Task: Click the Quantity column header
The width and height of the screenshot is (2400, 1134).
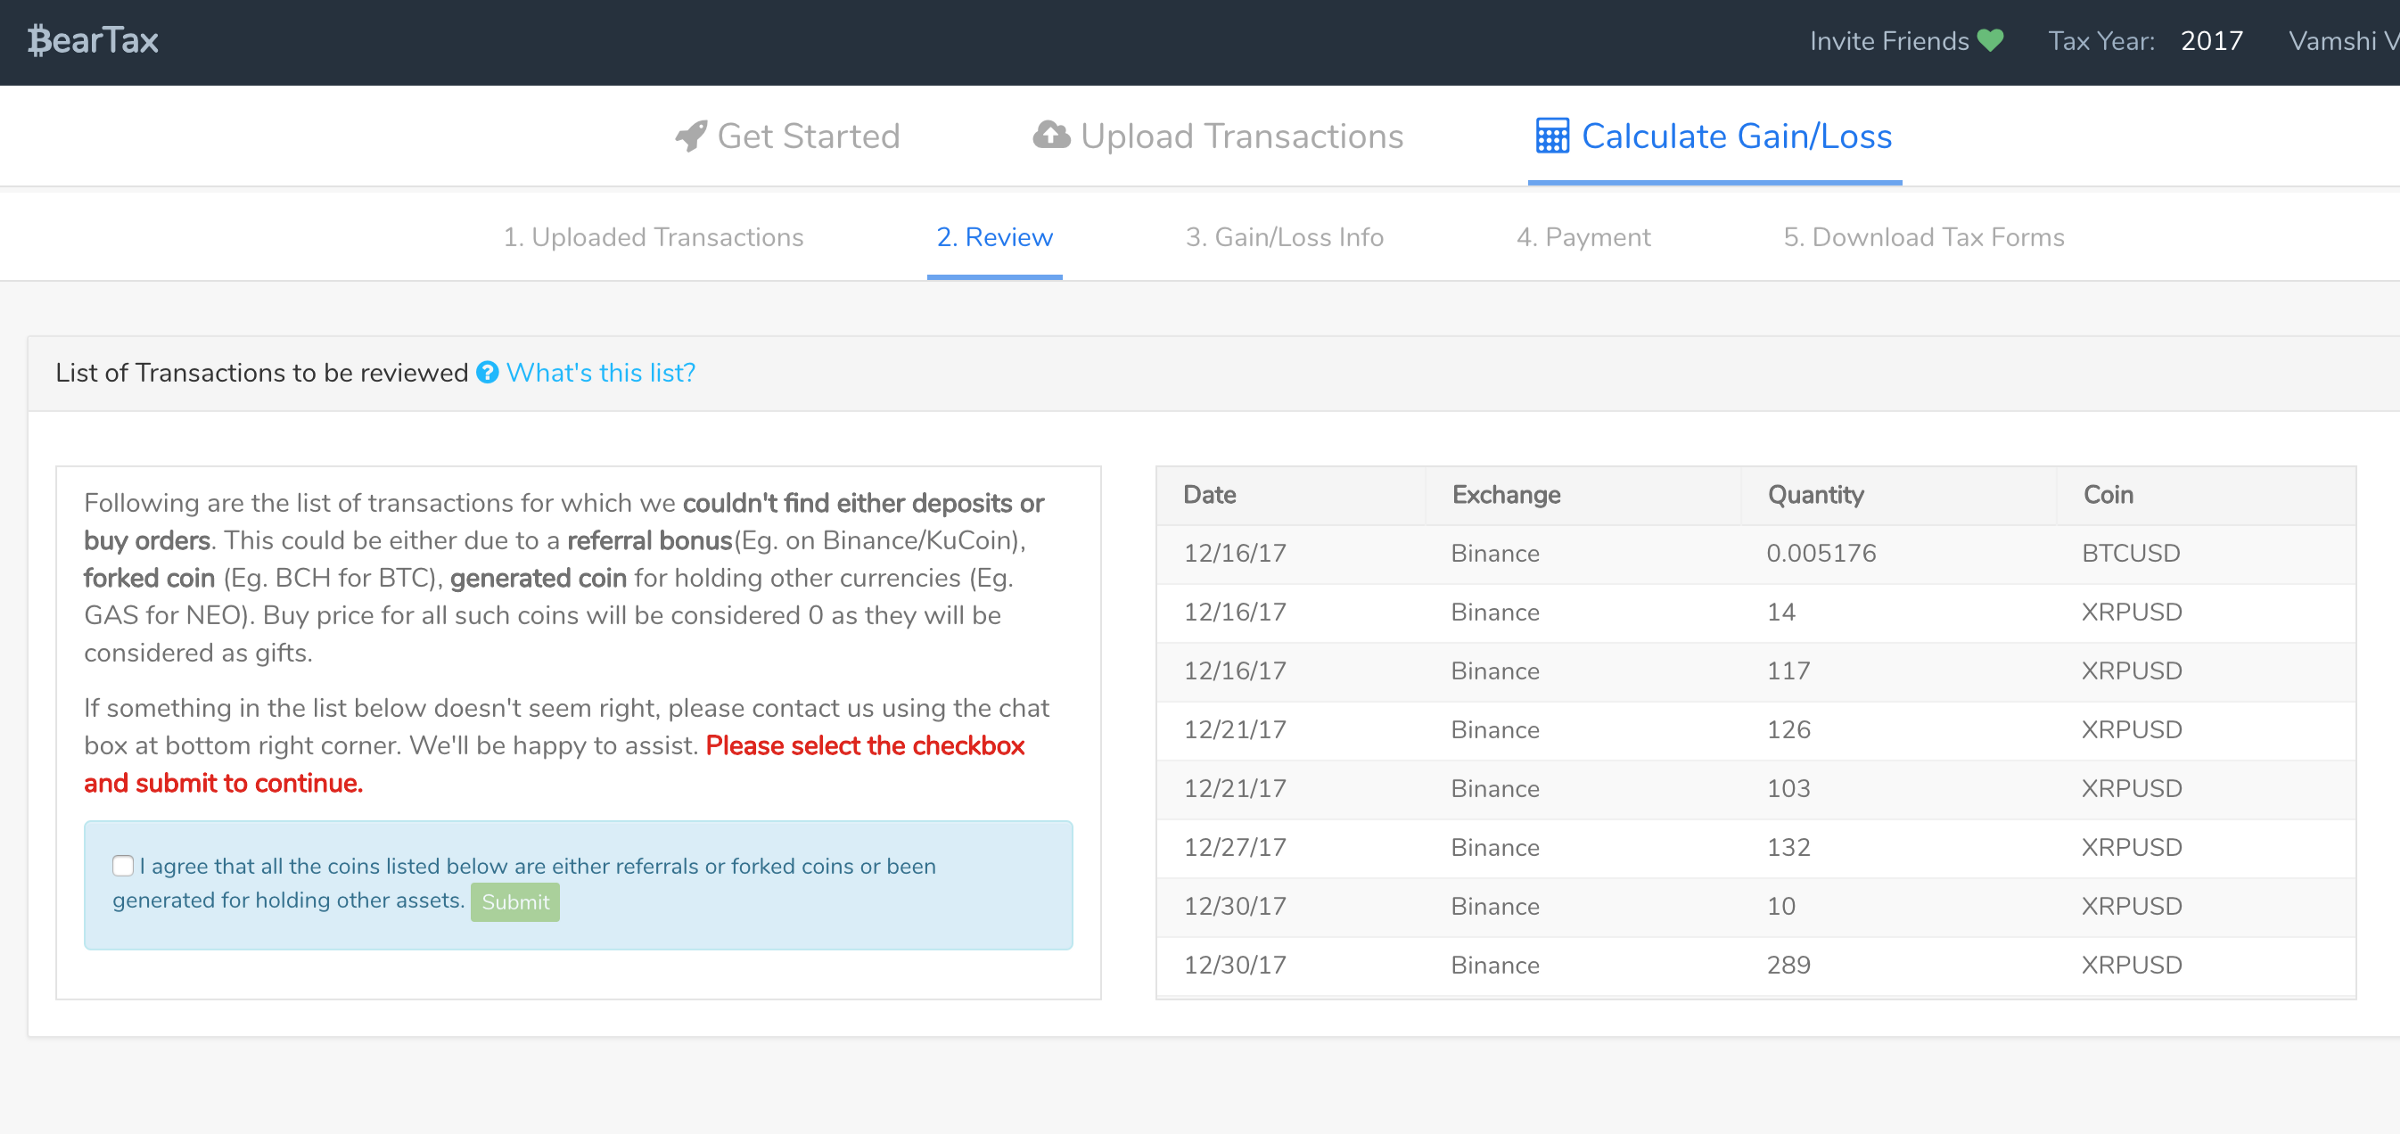Action: tap(1815, 495)
